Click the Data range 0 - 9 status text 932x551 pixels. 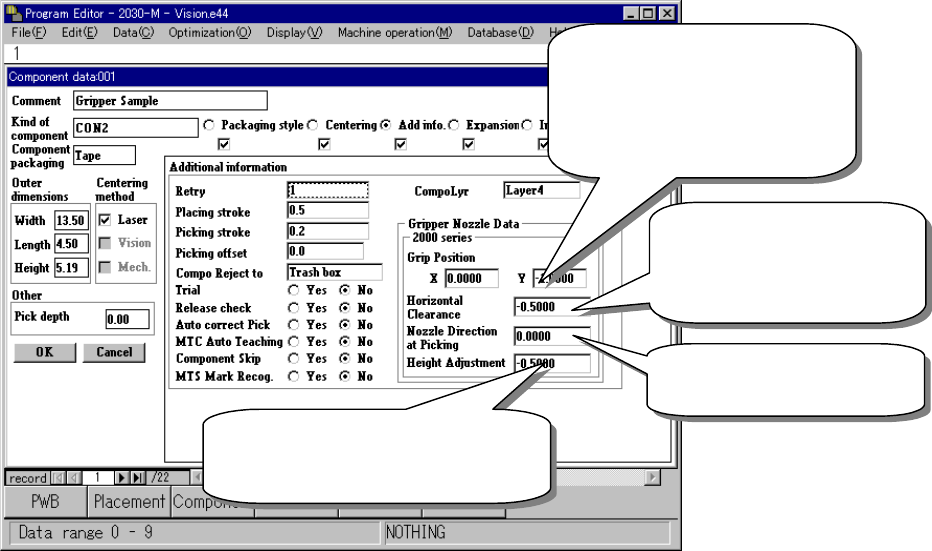(x=85, y=533)
